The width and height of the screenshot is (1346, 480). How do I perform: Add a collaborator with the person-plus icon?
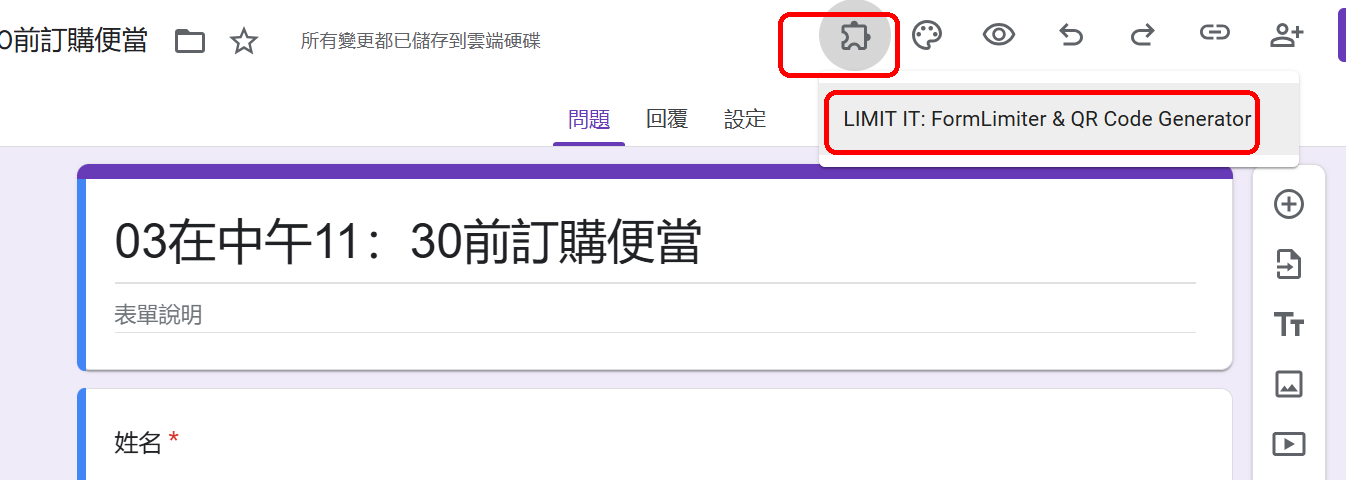1286,36
